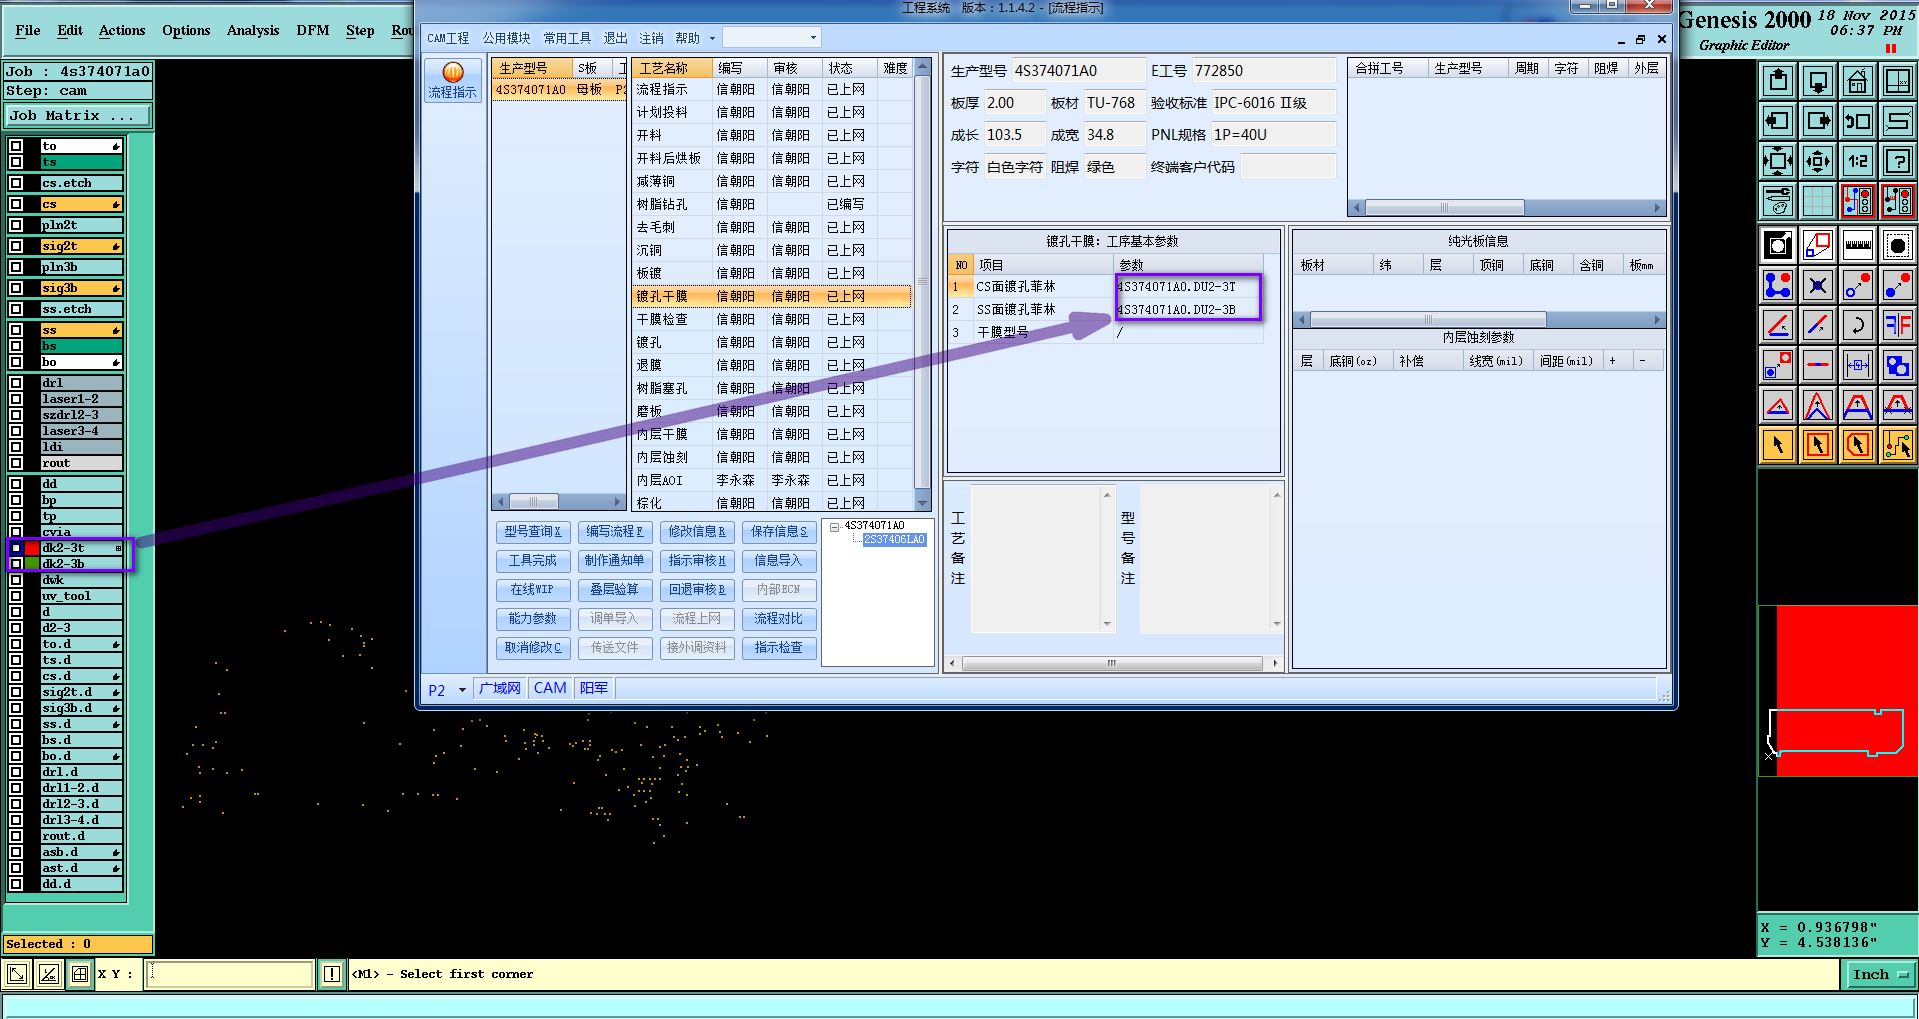Open the wrench and palette settings icon
1919x1019 pixels.
[x=1778, y=201]
